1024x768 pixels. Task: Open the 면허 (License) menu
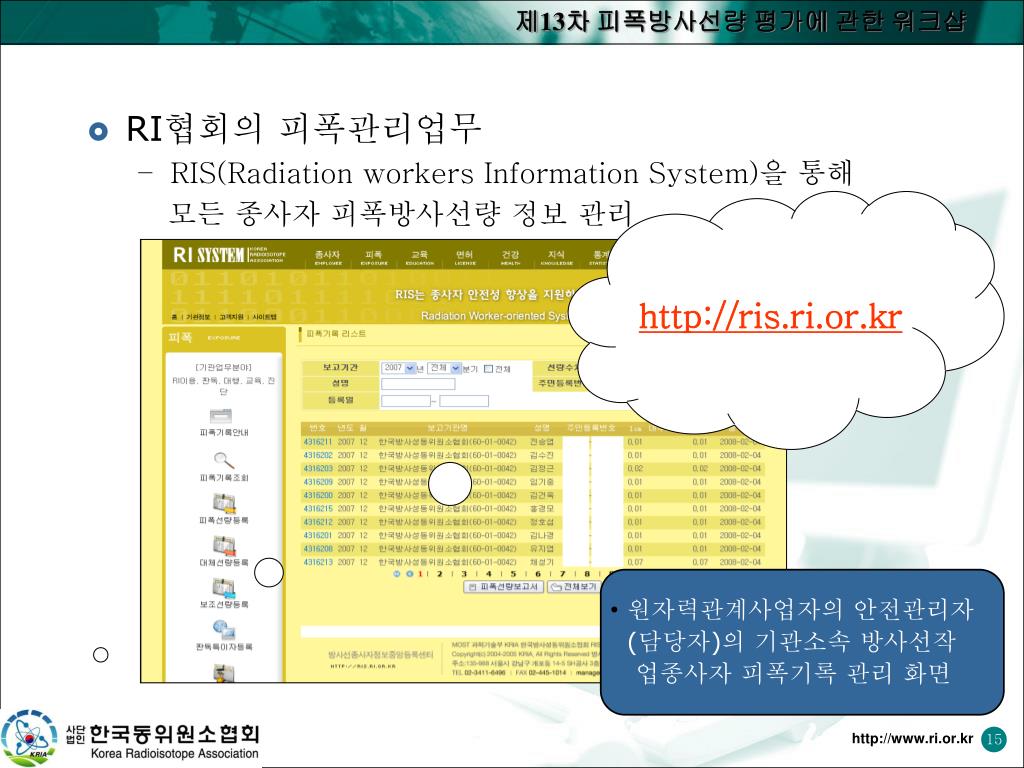tap(464, 257)
